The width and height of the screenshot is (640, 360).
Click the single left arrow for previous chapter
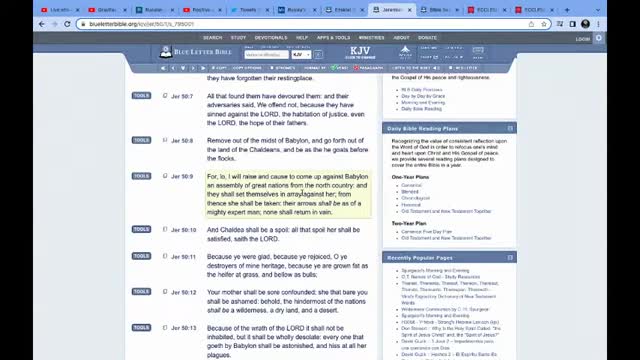(173, 68)
